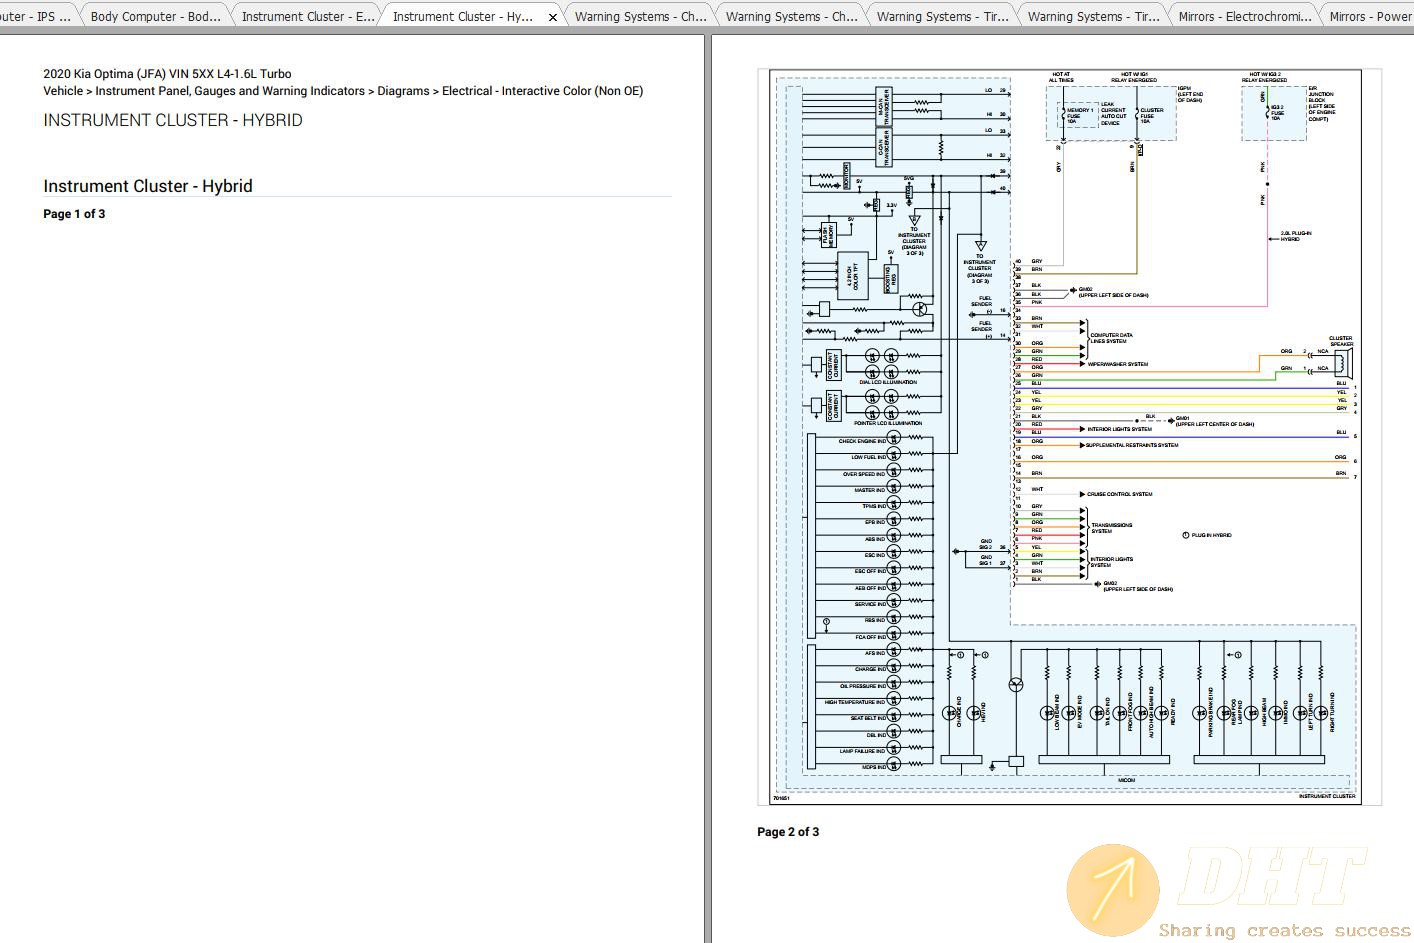Screen dimensions: 1414x943
Task: Click the CRUISE CONTROL SYSTEM label
Action: click(x=1120, y=494)
